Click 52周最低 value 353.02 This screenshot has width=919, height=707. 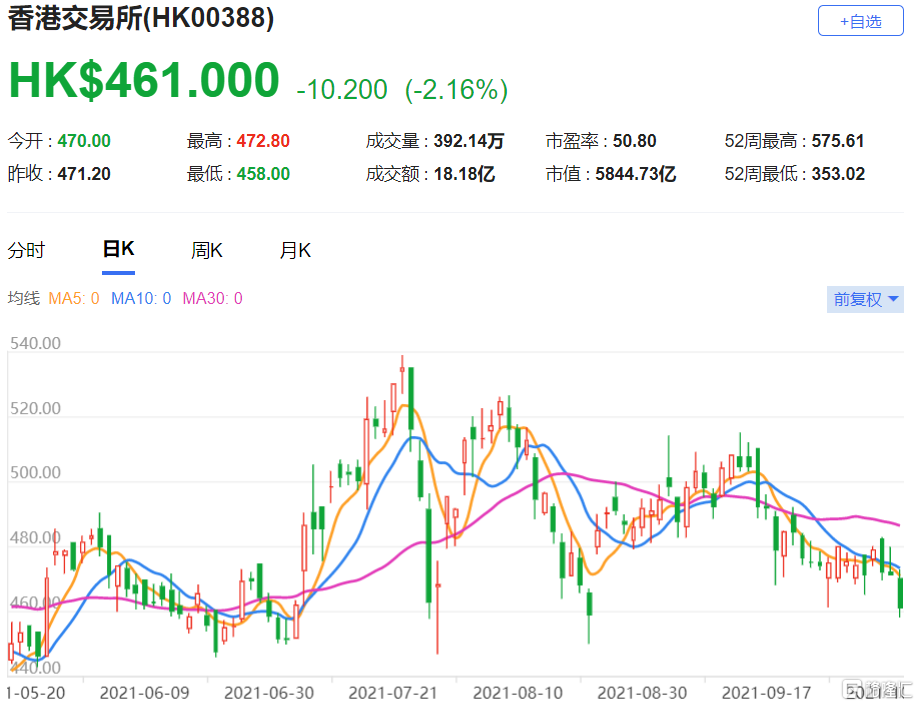pyautogui.click(x=838, y=174)
